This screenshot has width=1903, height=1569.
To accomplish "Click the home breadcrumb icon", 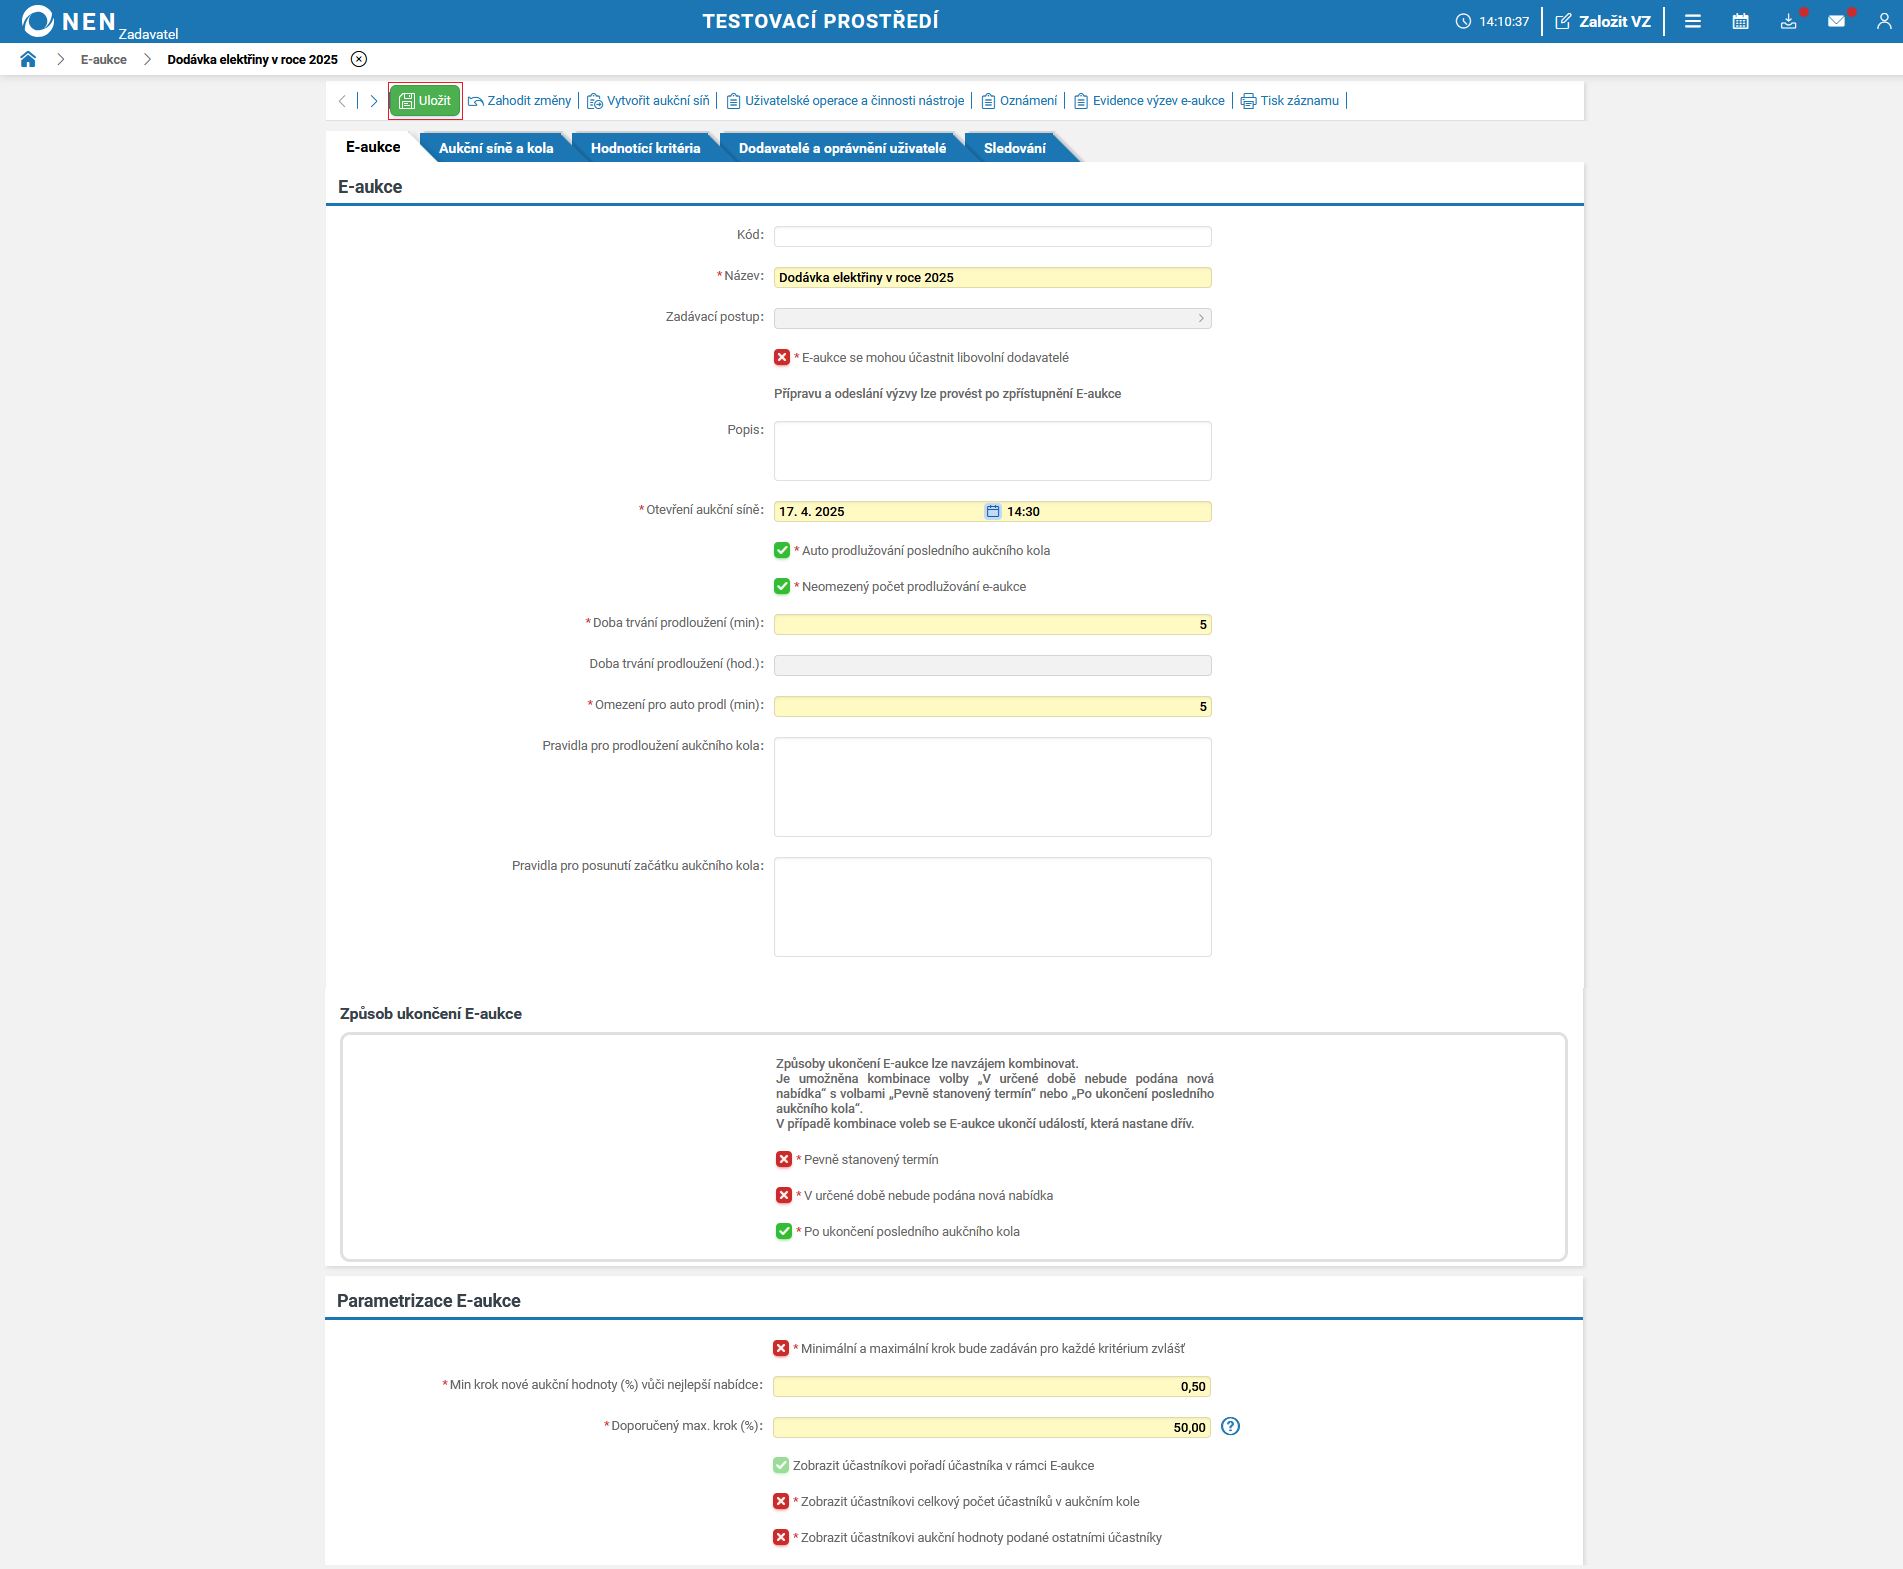I will pyautogui.click(x=28, y=59).
